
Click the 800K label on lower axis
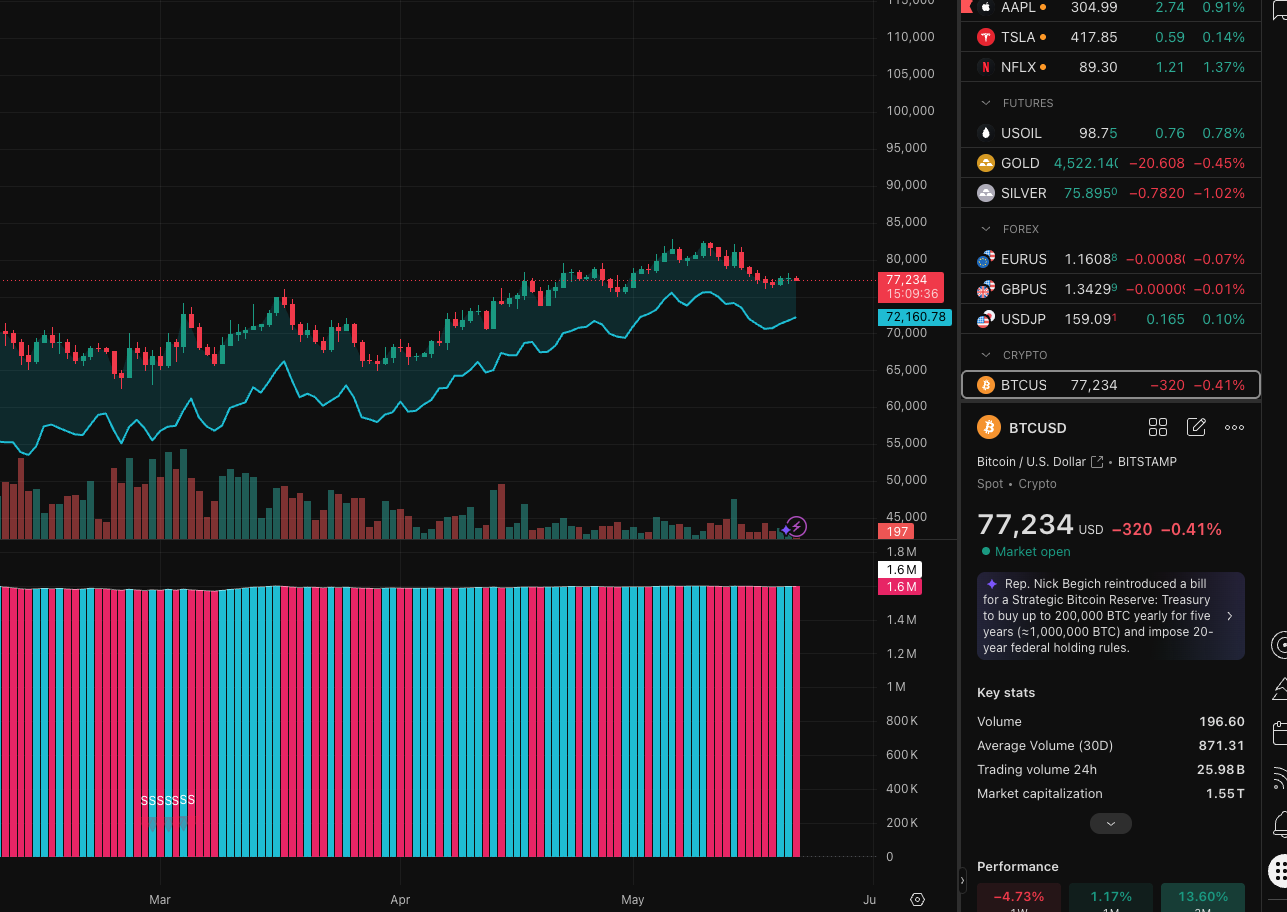pyautogui.click(x=902, y=721)
